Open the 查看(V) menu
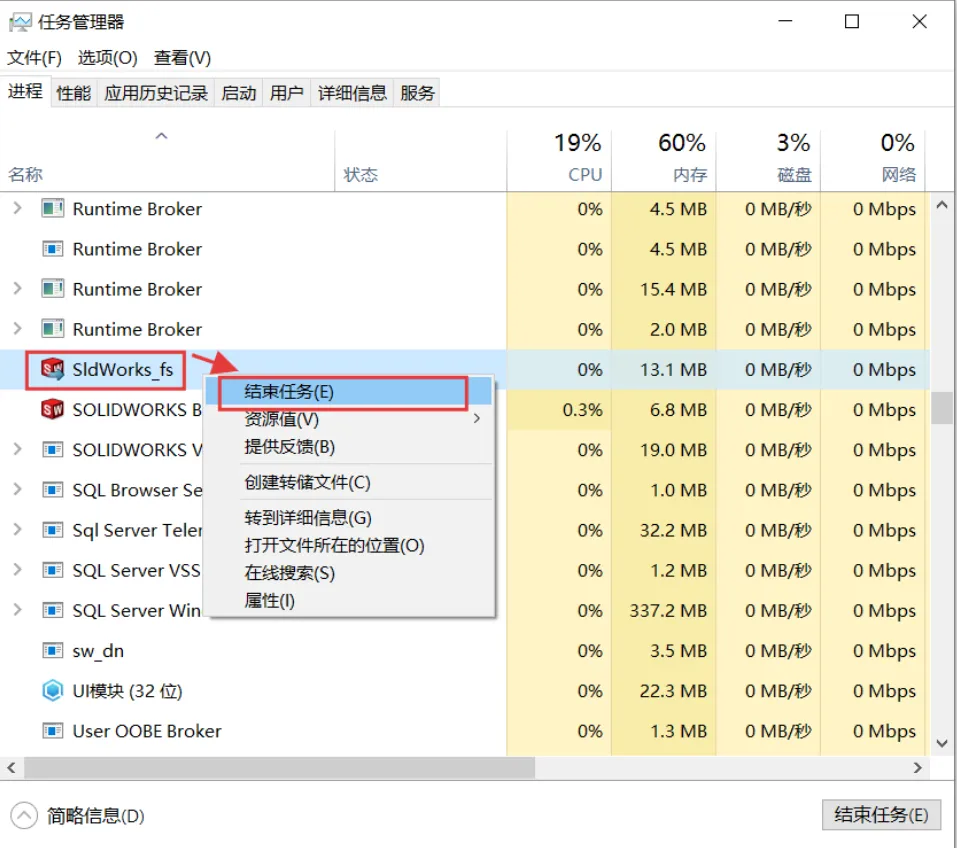The image size is (957, 848). [182, 58]
